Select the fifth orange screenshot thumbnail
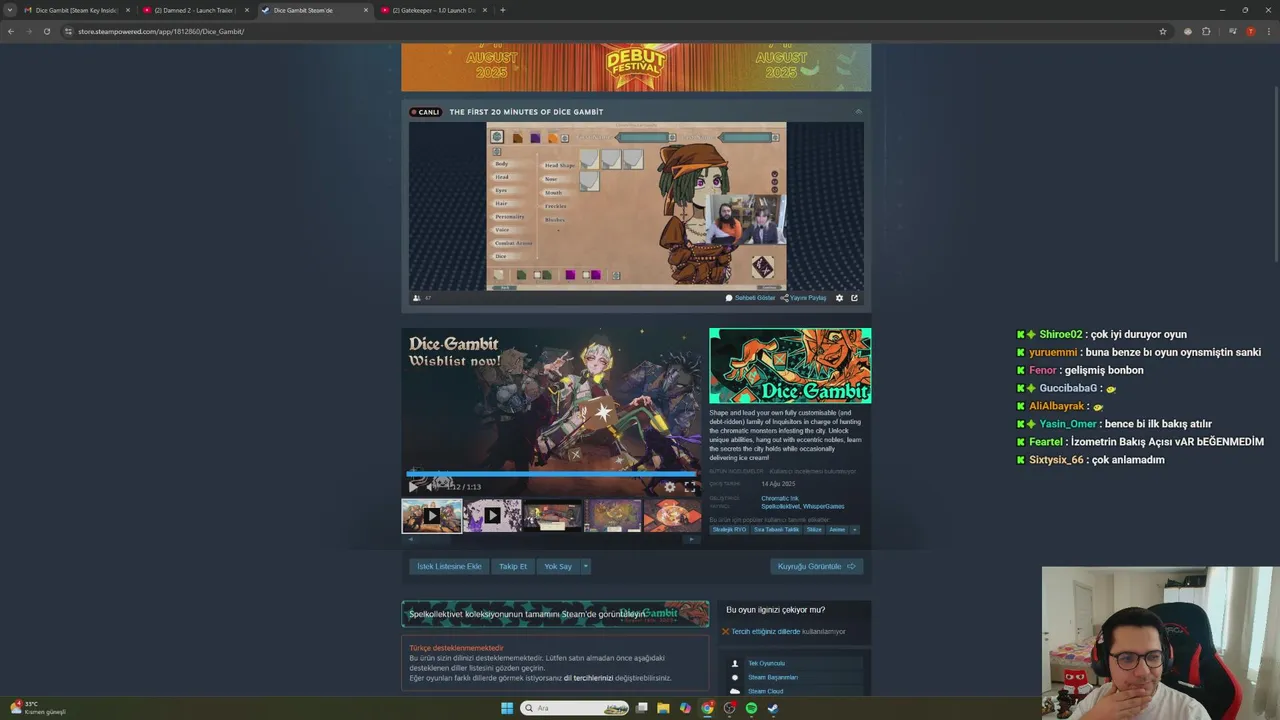 point(672,516)
